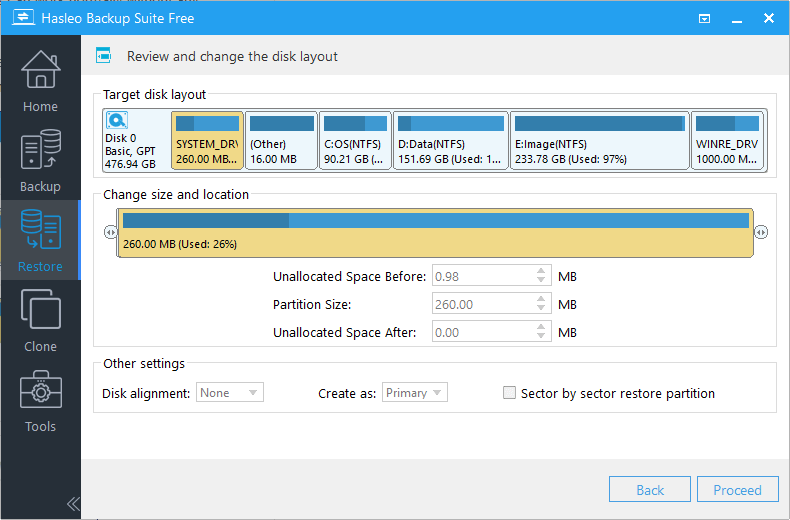Screen dimensions: 790x520
Task: Click the Partition Size spinner arrows
Action: (541, 304)
